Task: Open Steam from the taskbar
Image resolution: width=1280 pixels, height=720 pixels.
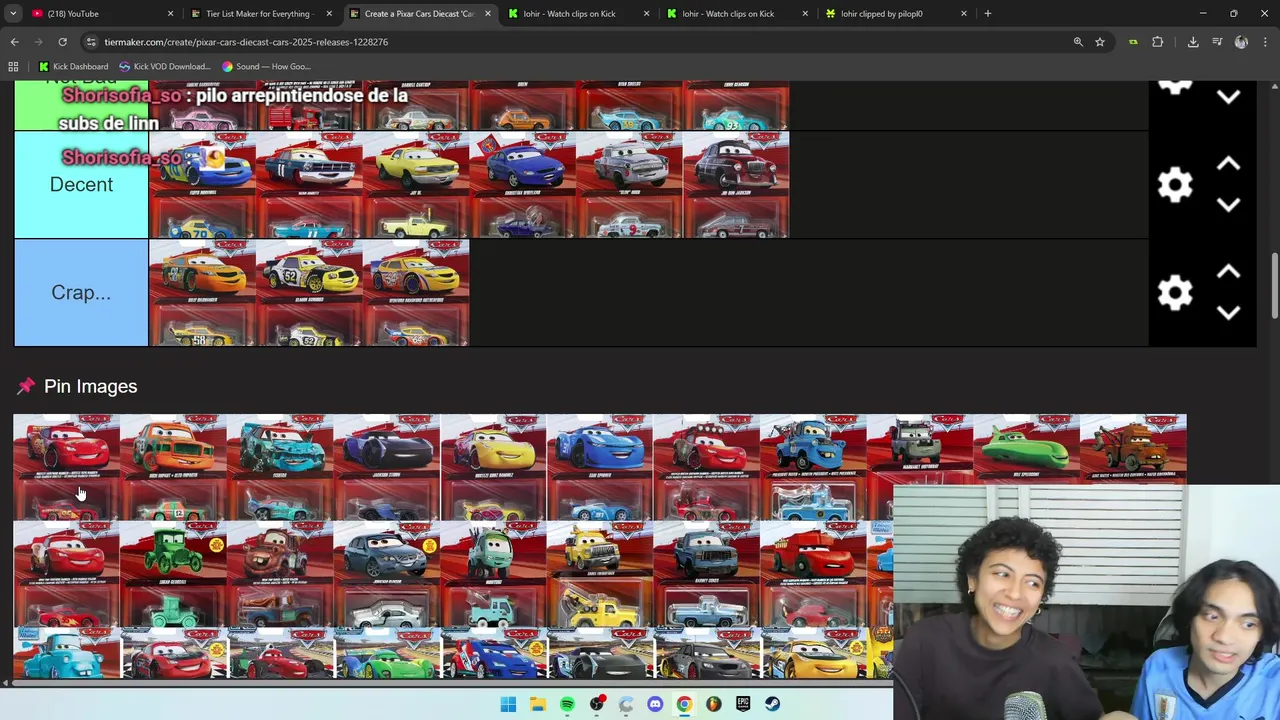Action: [x=772, y=704]
